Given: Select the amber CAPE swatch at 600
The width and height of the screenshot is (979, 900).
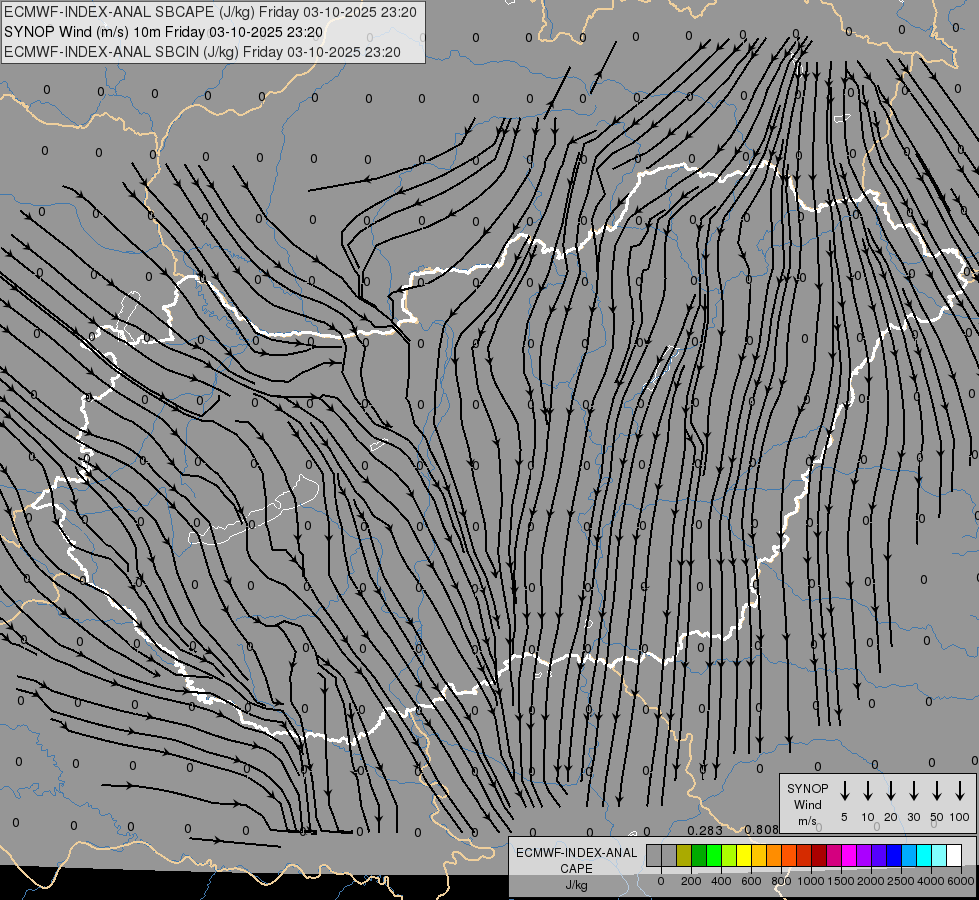Looking at the screenshot, I should point(759,855).
